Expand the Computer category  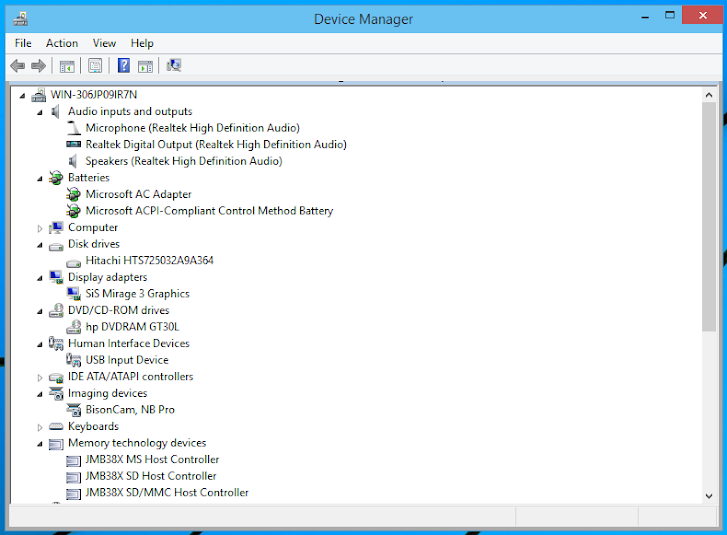tap(40, 228)
